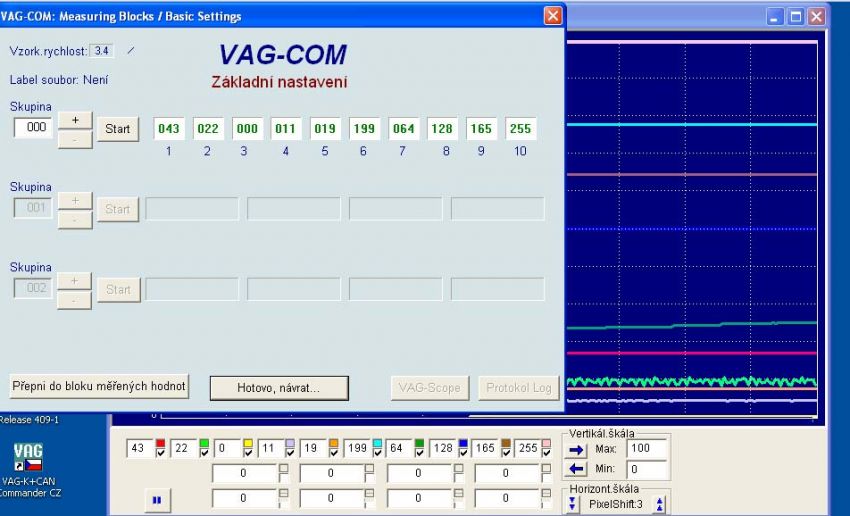Click the blue swatch beside value 128
The height and width of the screenshot is (516, 850).
click(x=463, y=444)
